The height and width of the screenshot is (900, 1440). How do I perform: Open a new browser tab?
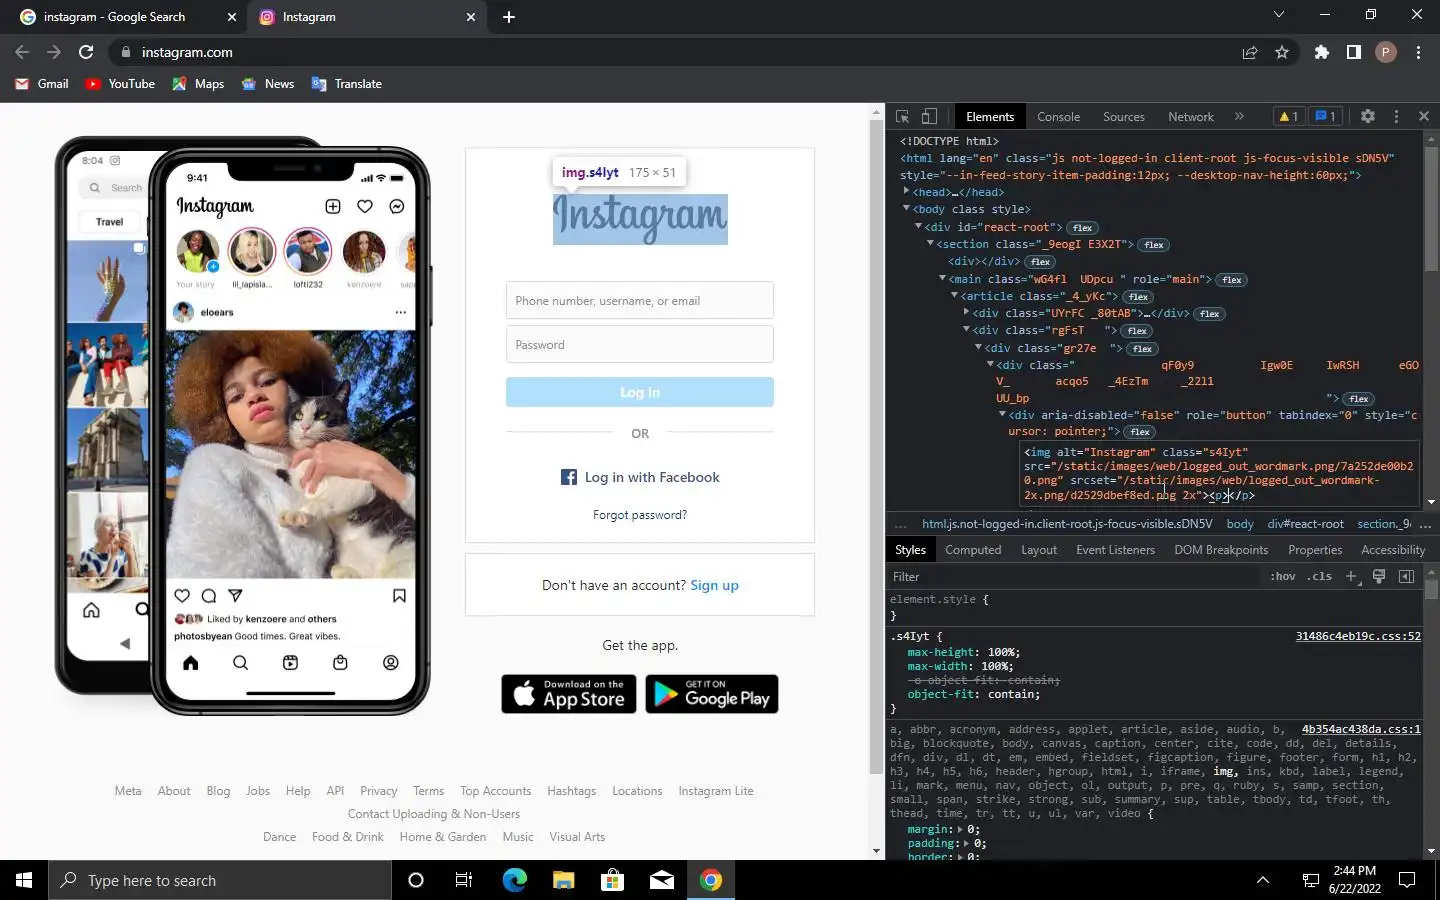[x=508, y=17]
